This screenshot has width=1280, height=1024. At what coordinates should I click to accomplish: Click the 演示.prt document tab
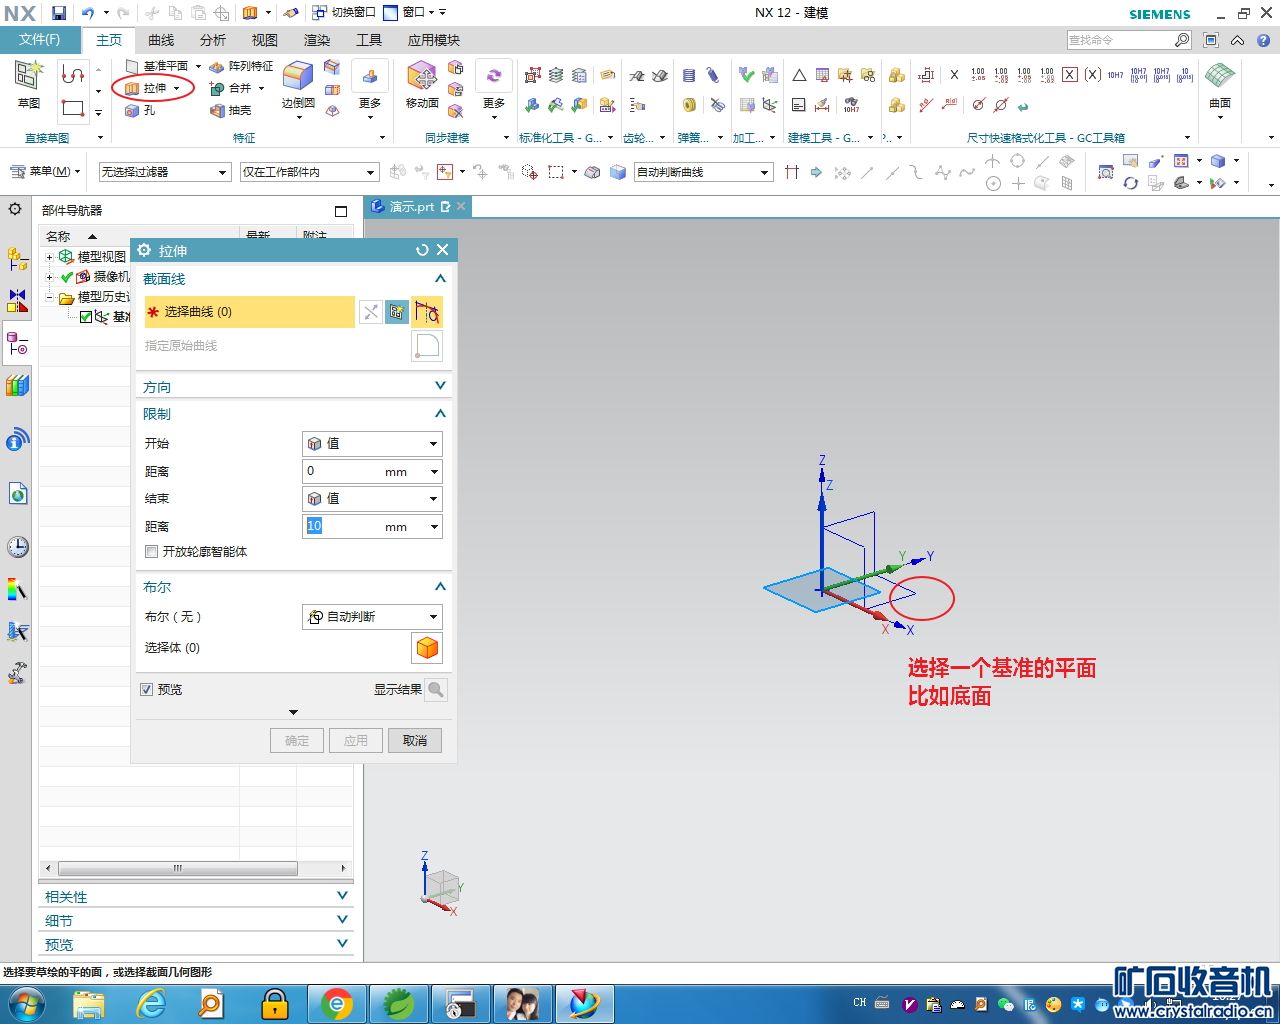click(418, 207)
